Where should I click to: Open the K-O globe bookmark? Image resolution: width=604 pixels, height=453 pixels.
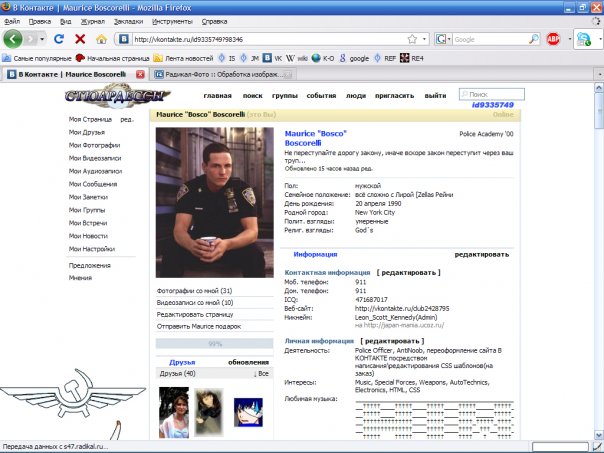323,58
